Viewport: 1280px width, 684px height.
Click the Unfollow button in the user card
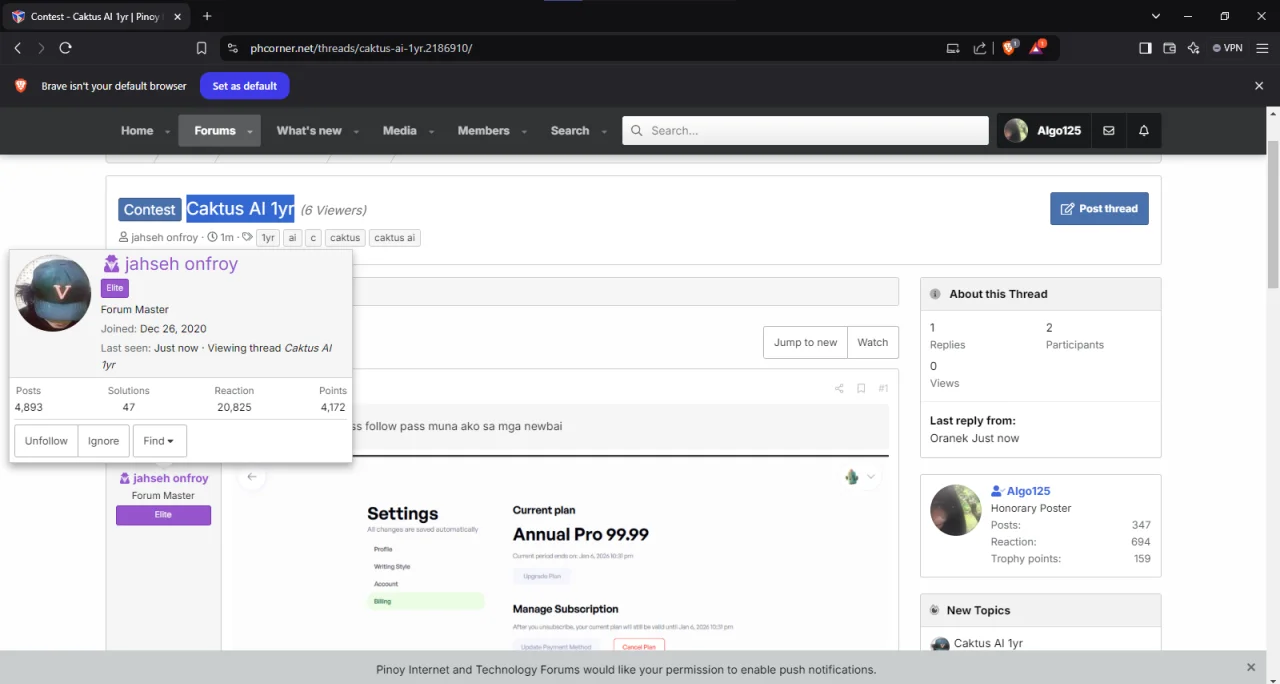46,441
